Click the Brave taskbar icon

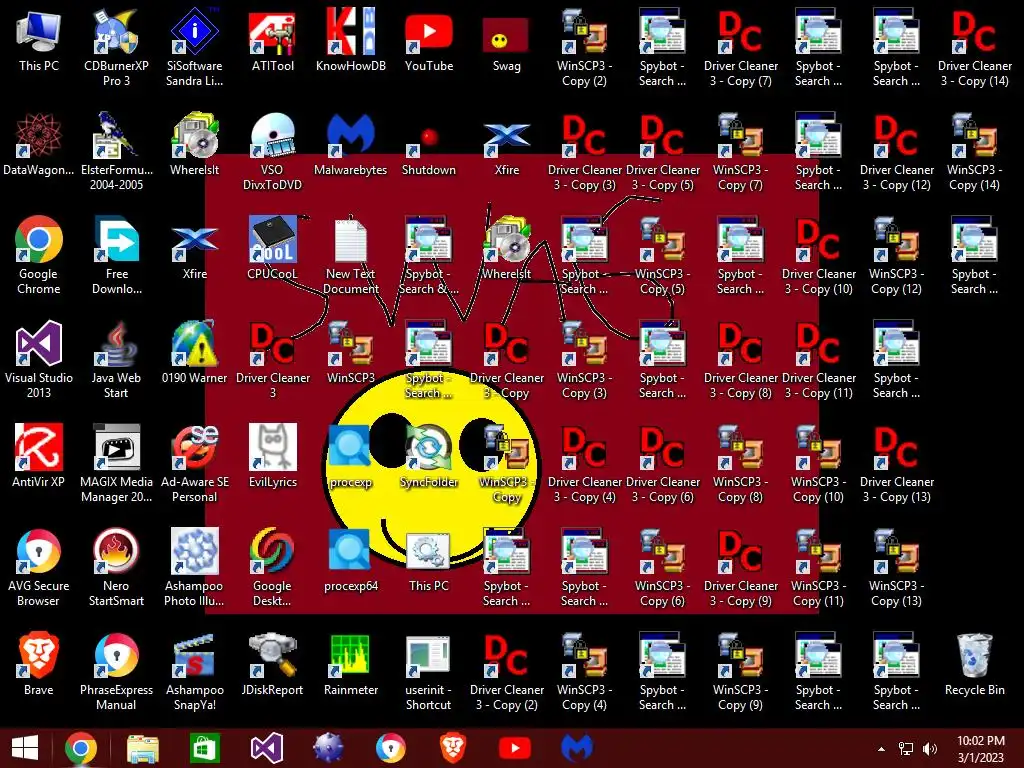click(x=453, y=748)
